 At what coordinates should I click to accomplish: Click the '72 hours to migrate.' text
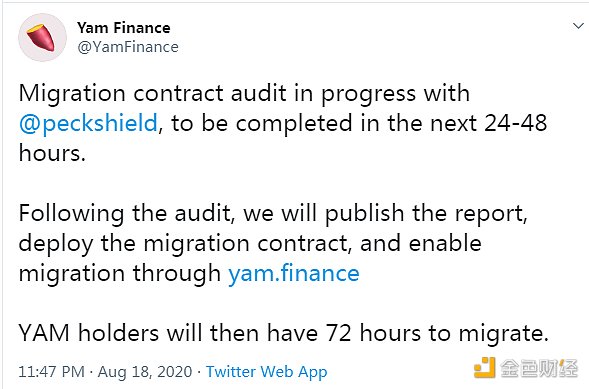pyautogui.click(x=437, y=333)
